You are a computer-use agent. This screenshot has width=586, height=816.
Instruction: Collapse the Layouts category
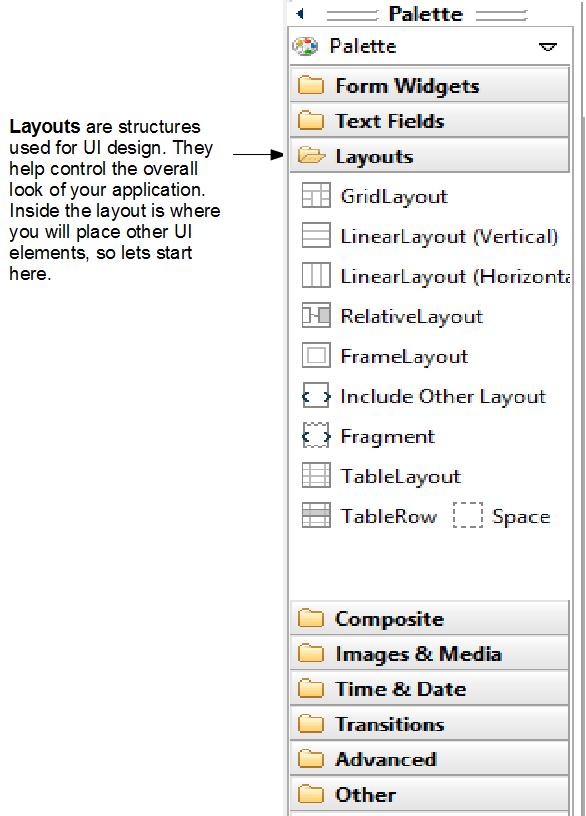point(429,155)
